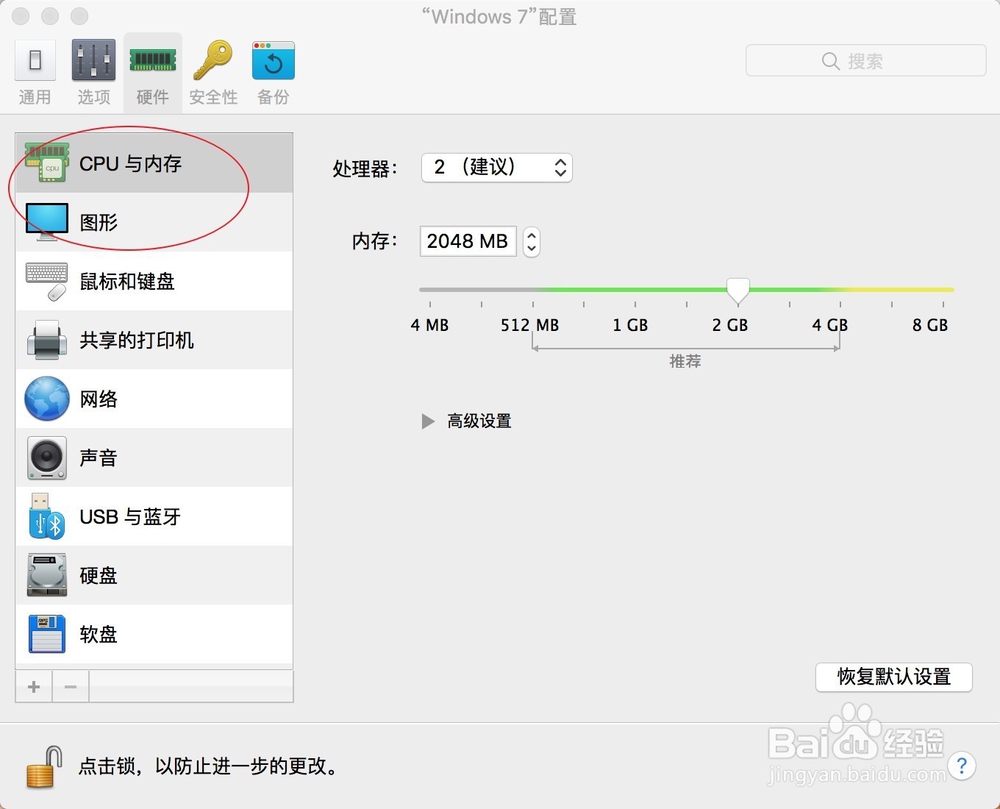This screenshot has height=809, width=1000.
Task: Select the 鼠标和键盘 row
Action: pyautogui.click(x=154, y=281)
